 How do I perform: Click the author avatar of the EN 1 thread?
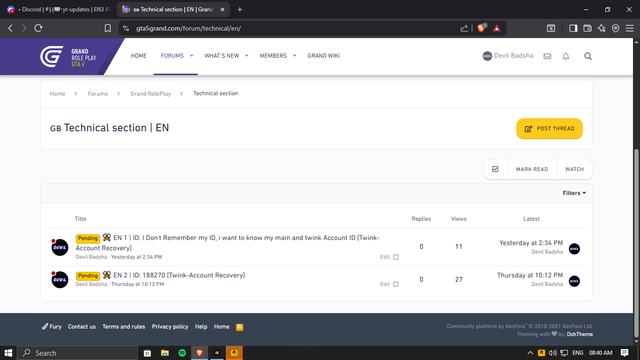point(60,247)
